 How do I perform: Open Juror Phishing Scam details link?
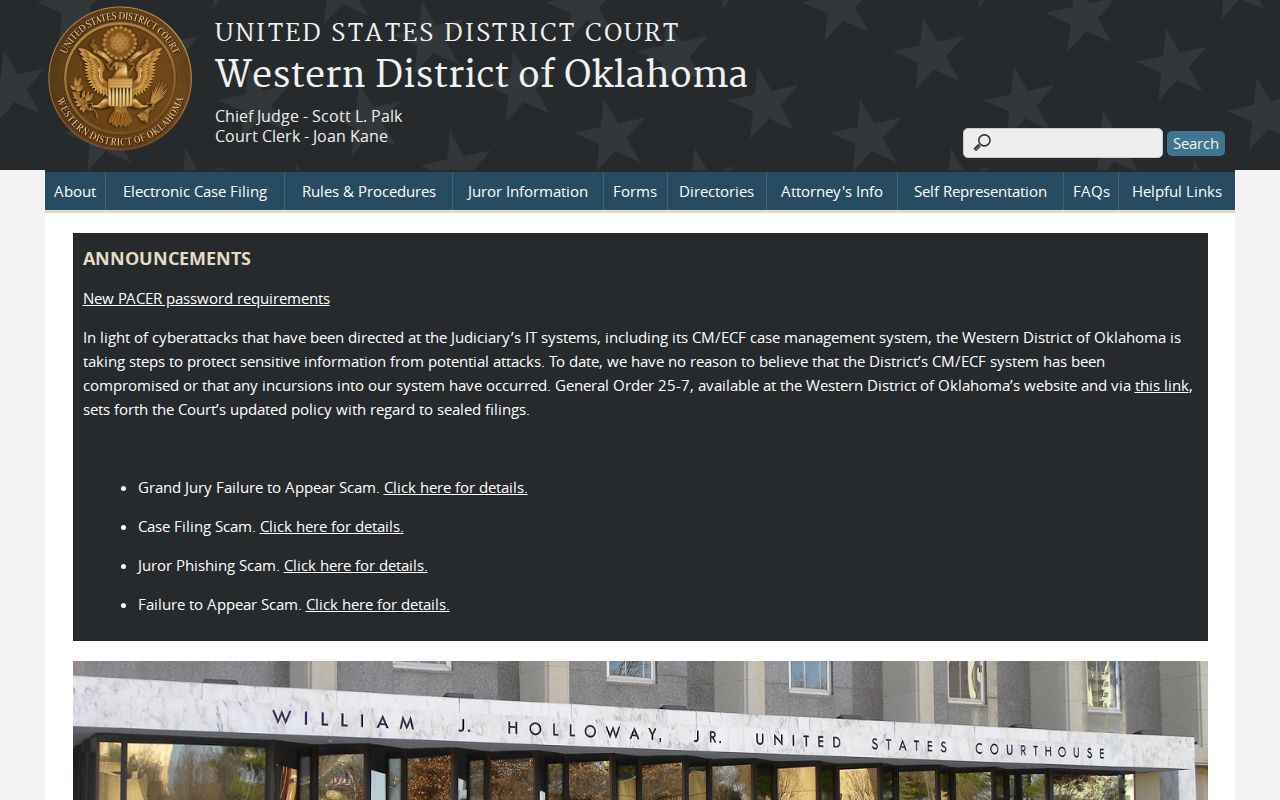tap(355, 565)
